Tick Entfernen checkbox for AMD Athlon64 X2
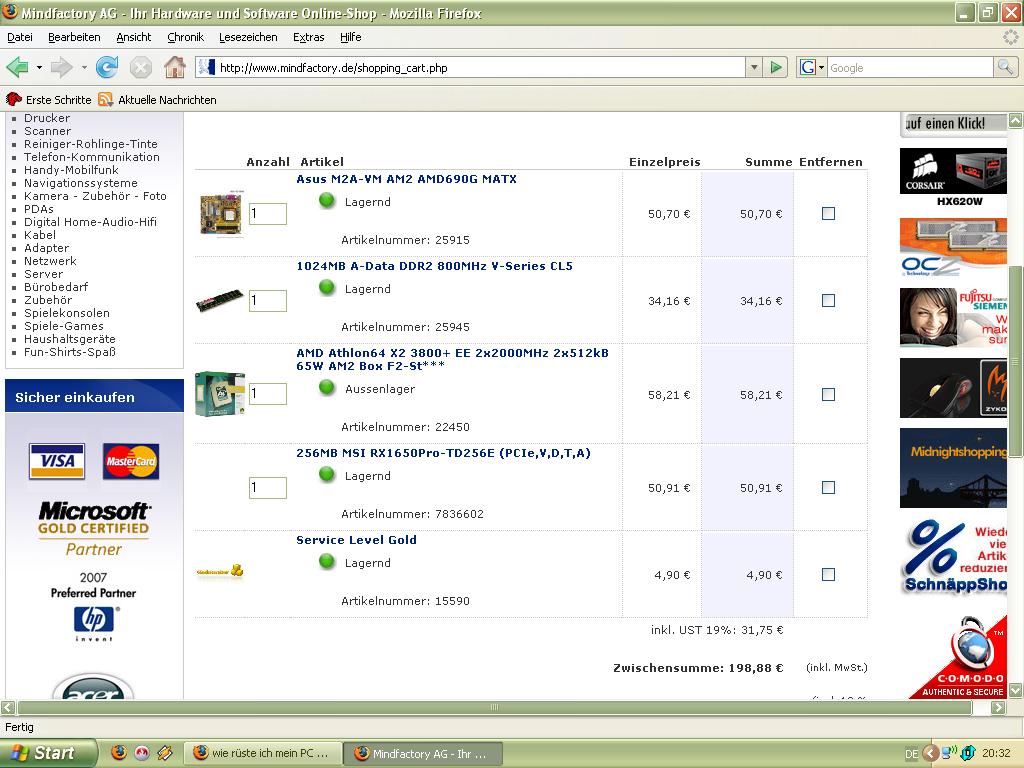 pos(828,394)
